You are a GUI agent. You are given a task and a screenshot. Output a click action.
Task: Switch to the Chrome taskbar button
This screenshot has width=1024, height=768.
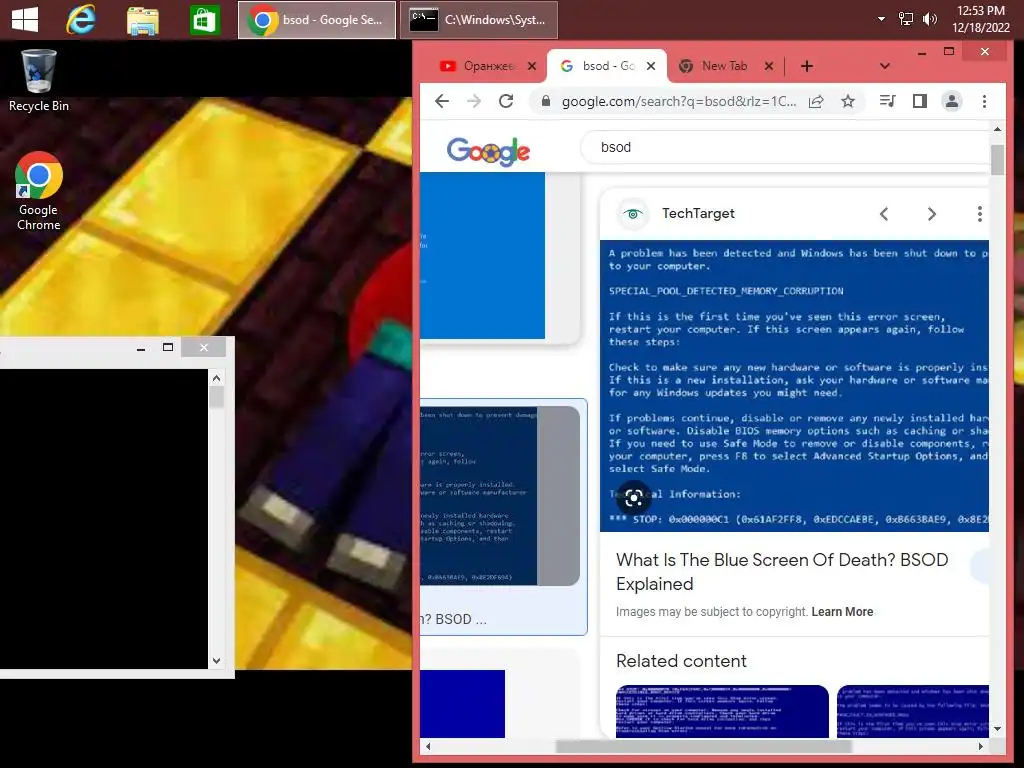317,20
